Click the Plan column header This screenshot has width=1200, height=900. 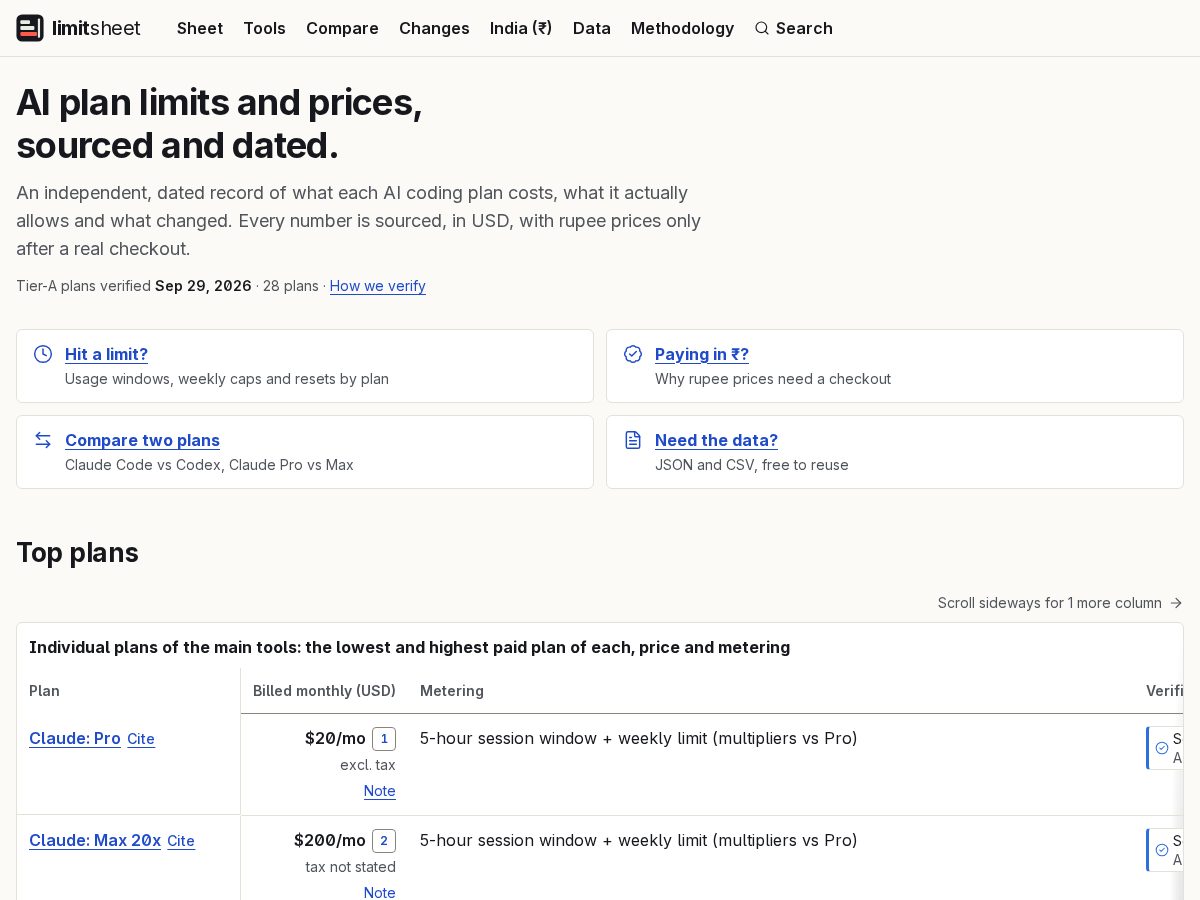coord(44,691)
